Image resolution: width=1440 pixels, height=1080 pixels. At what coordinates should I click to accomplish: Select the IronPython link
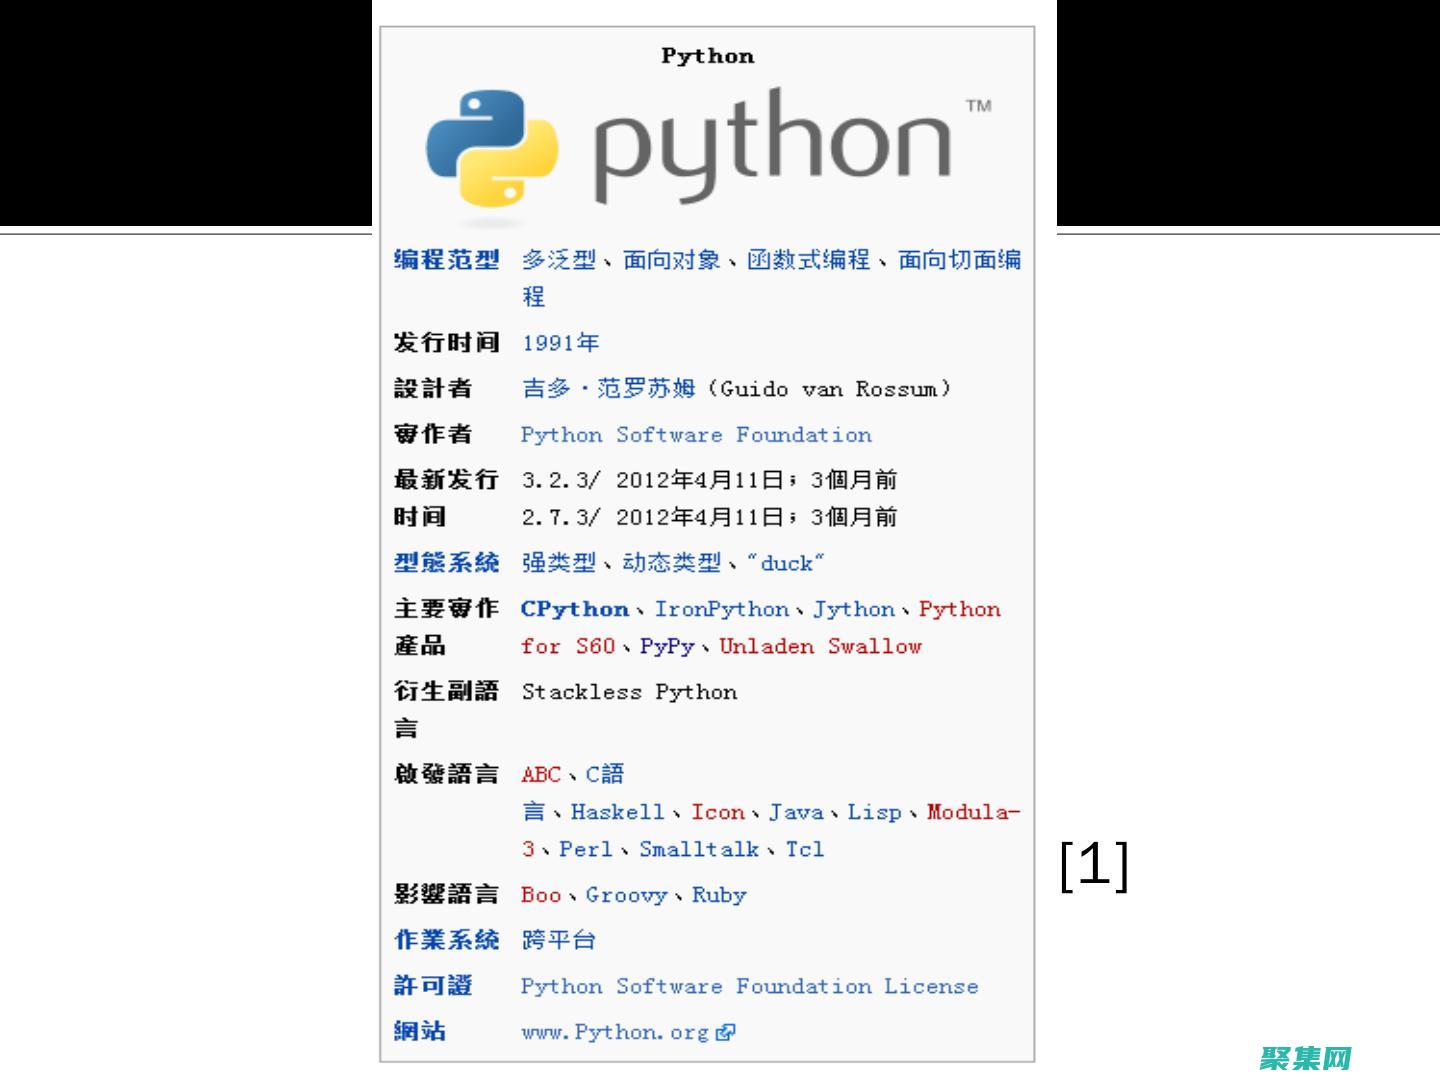coord(721,609)
